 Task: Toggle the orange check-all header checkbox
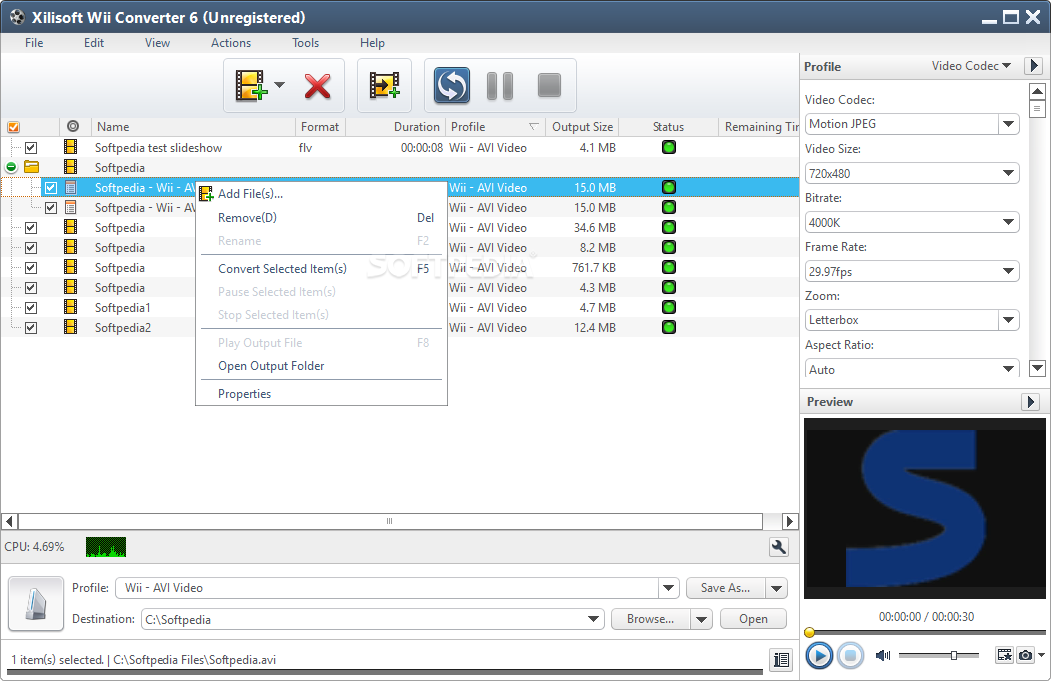point(13,127)
